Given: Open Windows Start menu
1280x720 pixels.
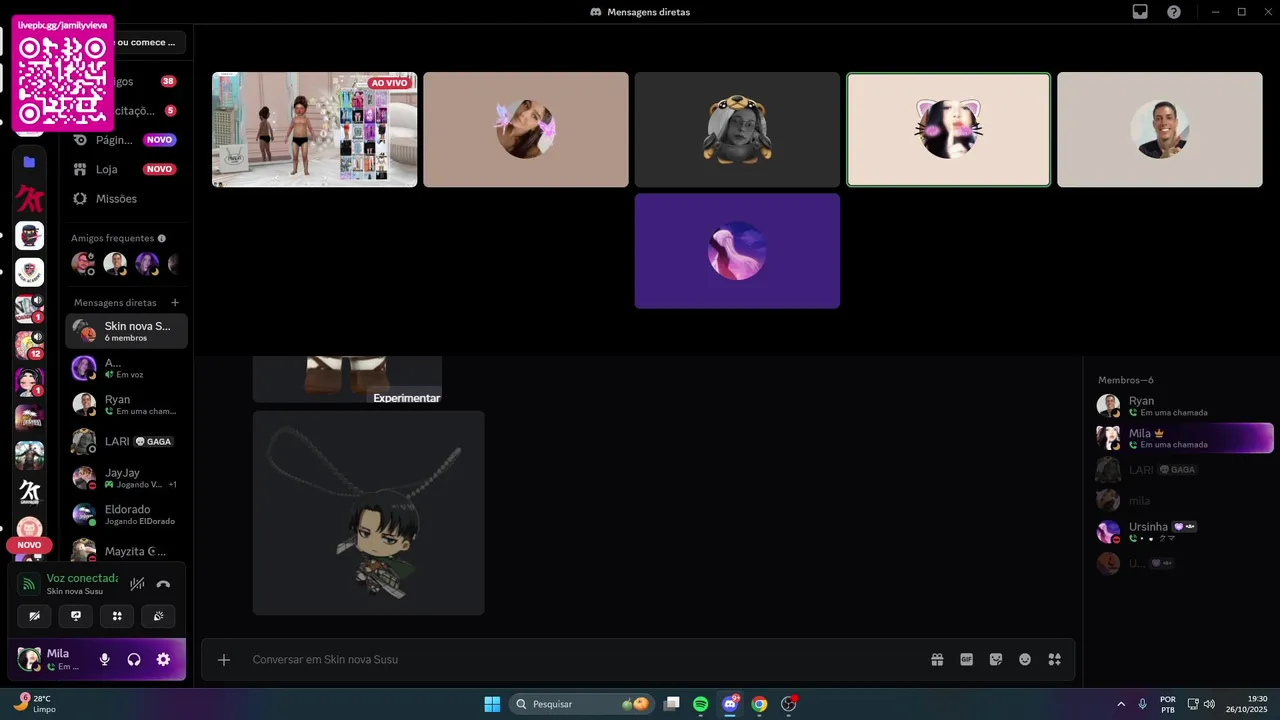Looking at the screenshot, I should [492, 704].
